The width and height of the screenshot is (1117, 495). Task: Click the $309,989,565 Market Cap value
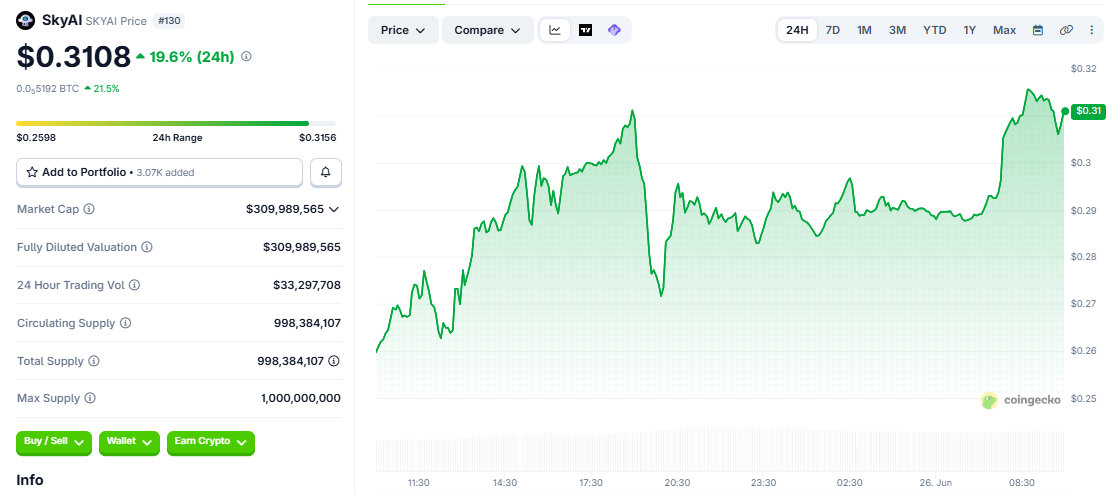(285, 209)
